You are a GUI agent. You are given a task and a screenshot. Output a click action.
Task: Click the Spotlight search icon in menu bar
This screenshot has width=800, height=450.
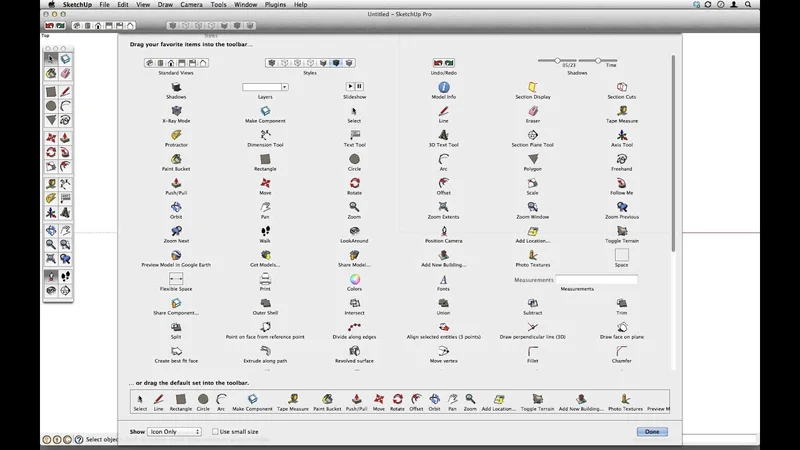(x=748, y=5)
